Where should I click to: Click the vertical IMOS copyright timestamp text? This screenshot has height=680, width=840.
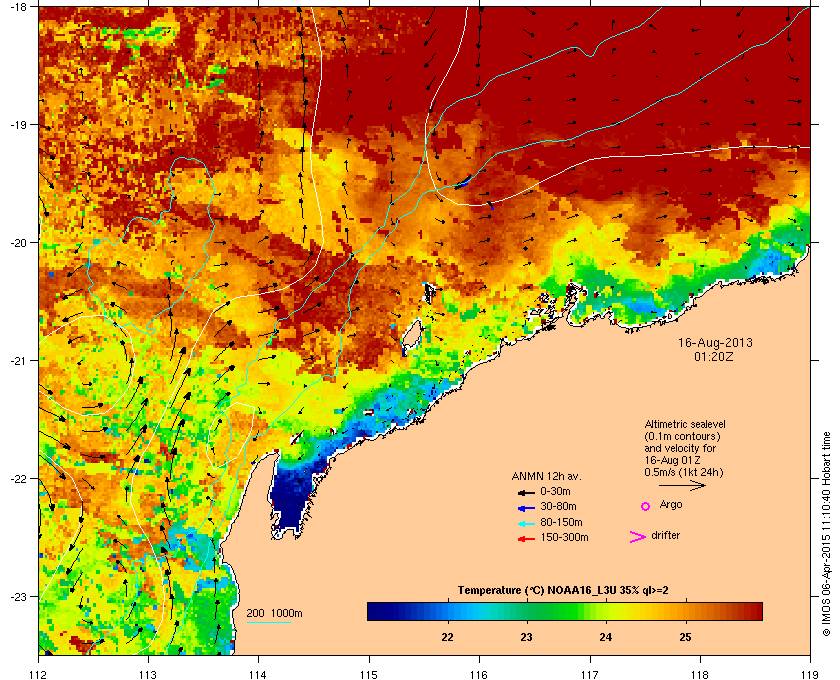(826, 532)
